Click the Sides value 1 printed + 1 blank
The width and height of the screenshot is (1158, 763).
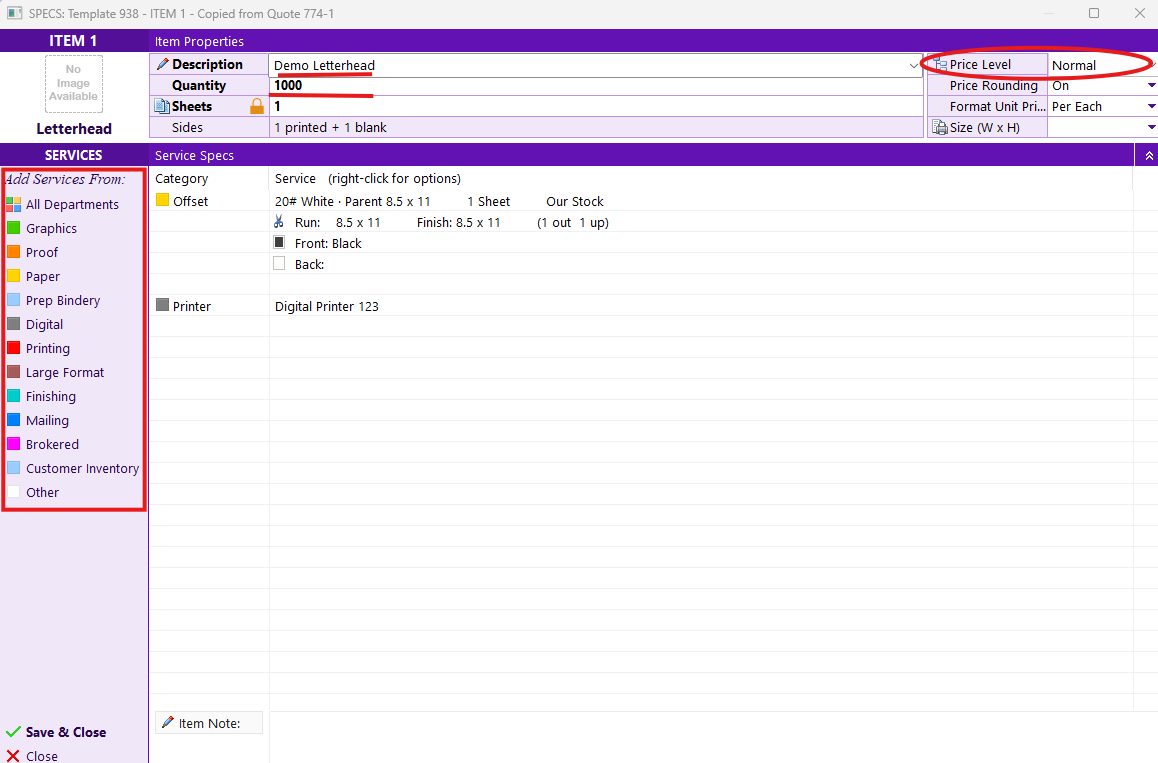(x=330, y=127)
